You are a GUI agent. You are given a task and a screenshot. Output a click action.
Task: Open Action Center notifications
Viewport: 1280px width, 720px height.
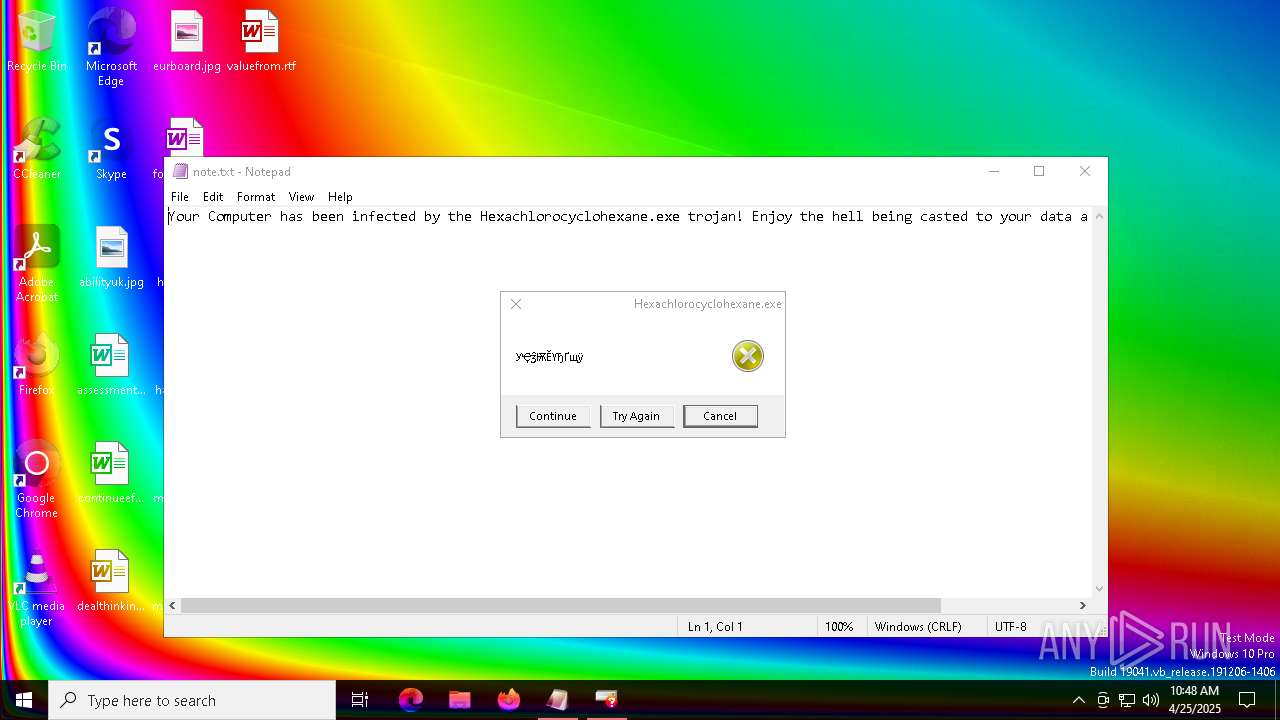1247,700
